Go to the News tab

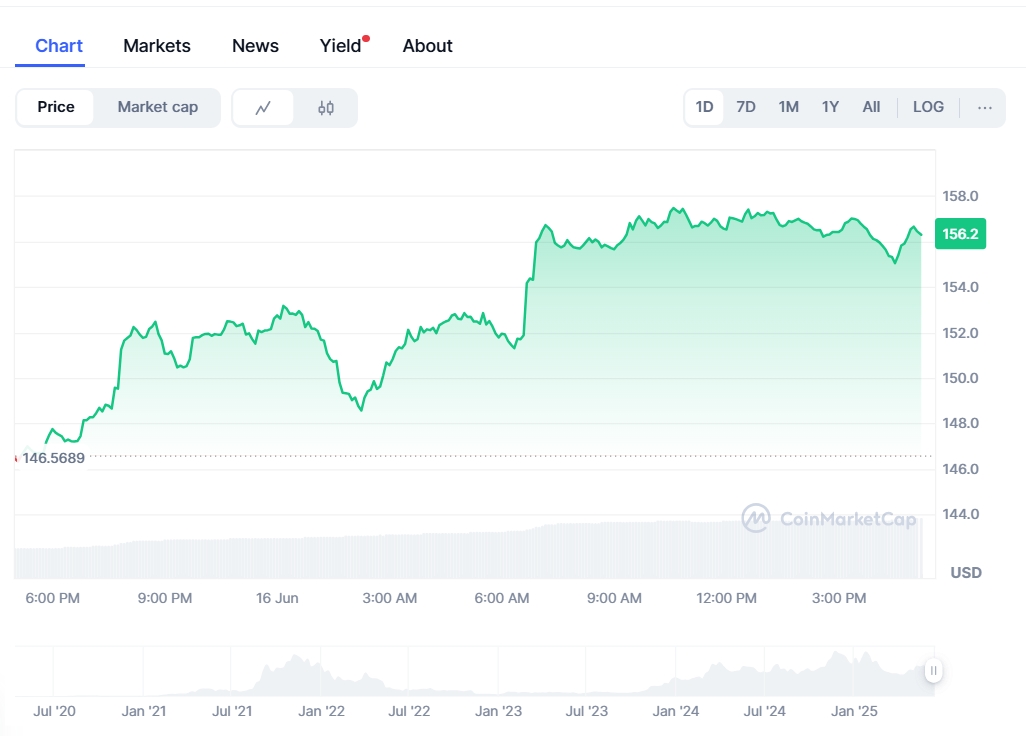[255, 46]
